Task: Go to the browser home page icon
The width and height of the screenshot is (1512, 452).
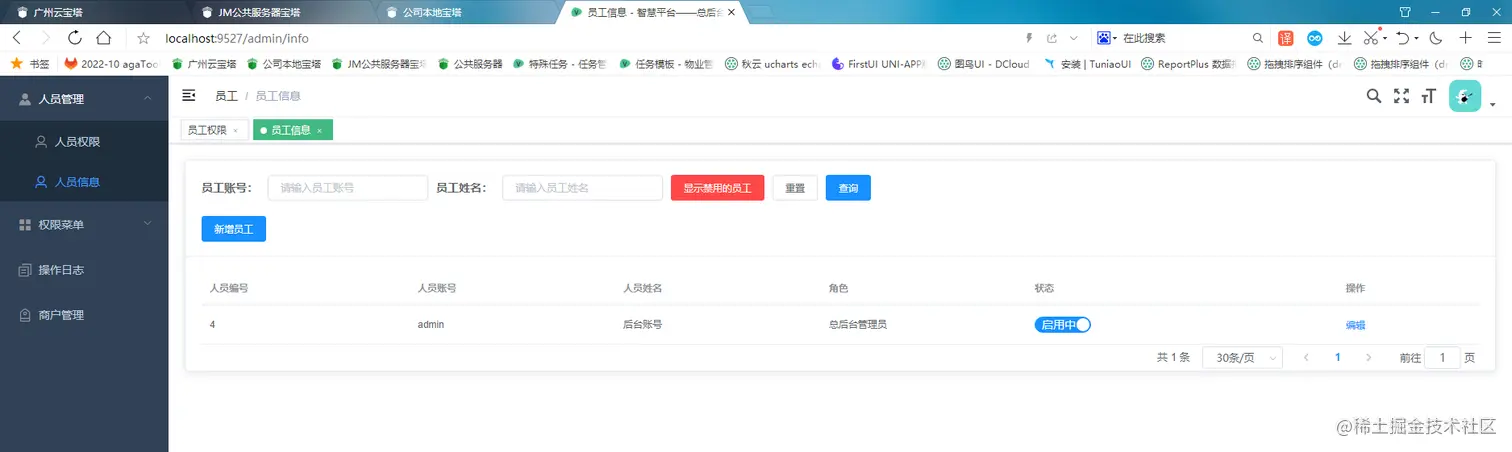Action: pos(103,38)
